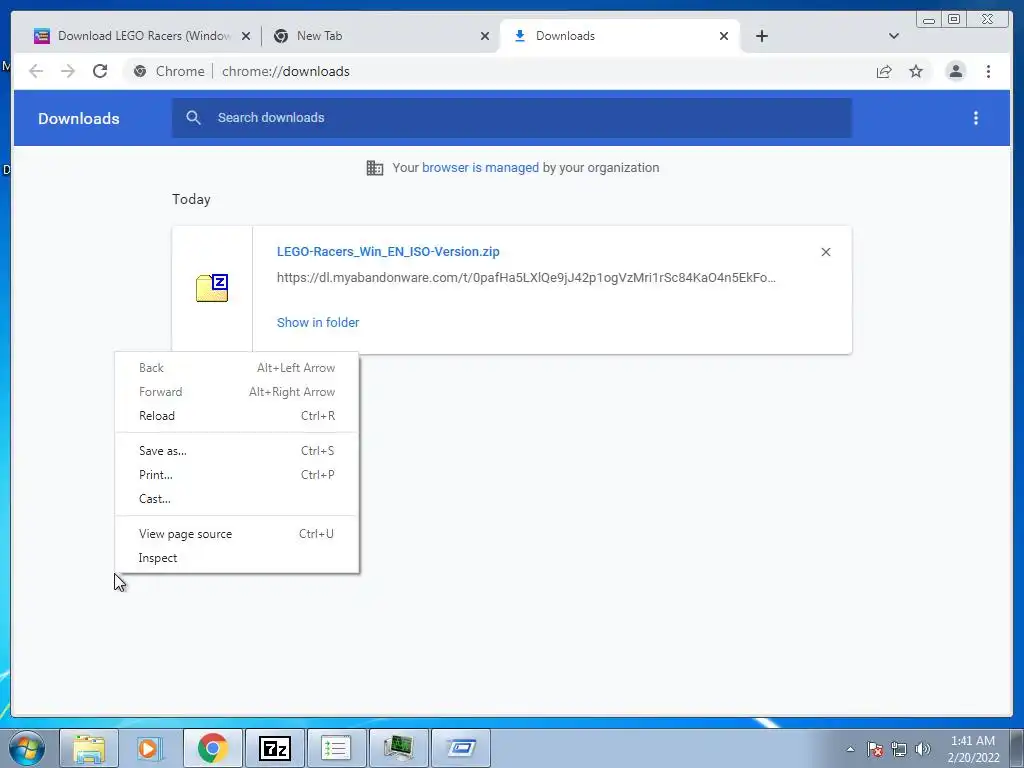
Task: Open a new tab with the plus button
Action: coord(761,36)
